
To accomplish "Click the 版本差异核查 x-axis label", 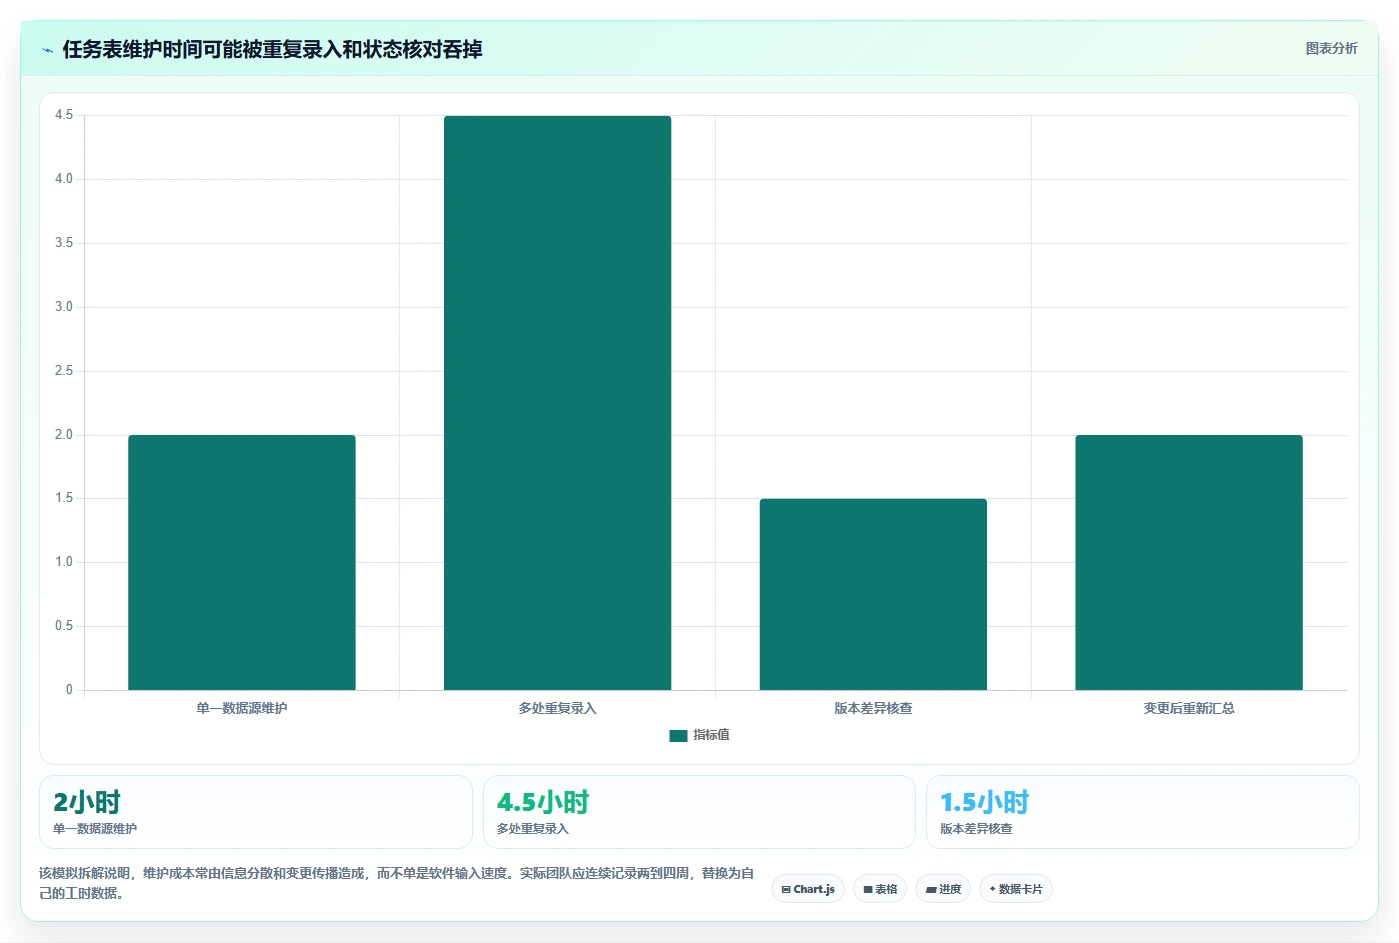I will [873, 708].
